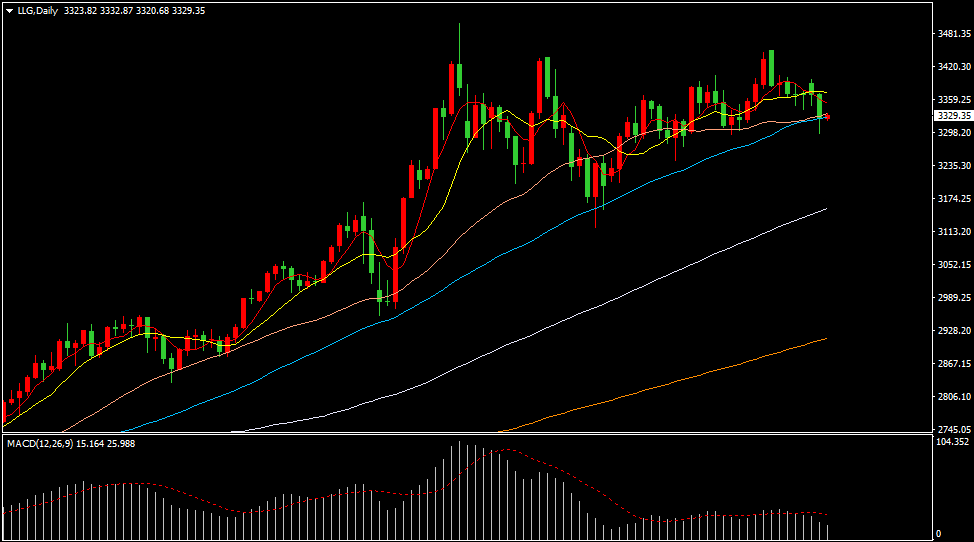Click the 3235.30 price axis label
Image resolution: width=974 pixels, height=542 pixels.
(x=954, y=166)
